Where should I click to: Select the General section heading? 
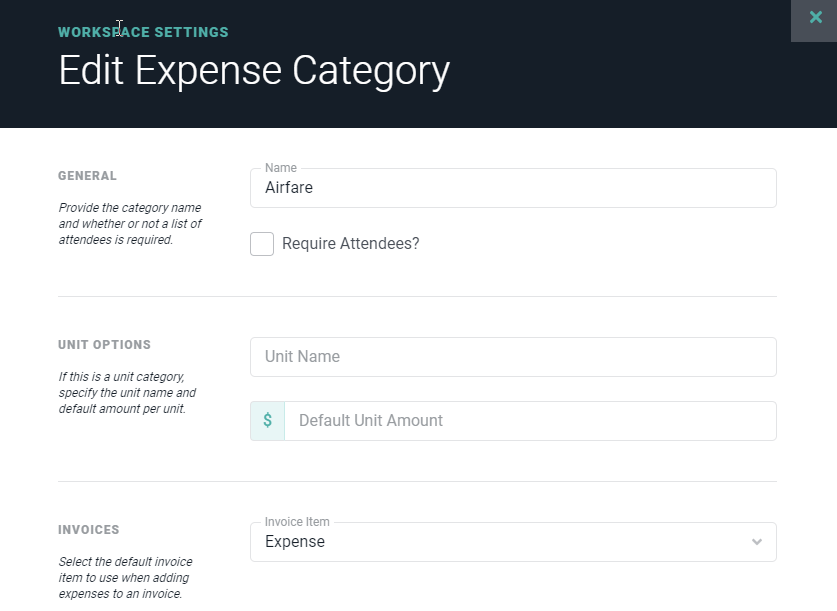coord(87,176)
